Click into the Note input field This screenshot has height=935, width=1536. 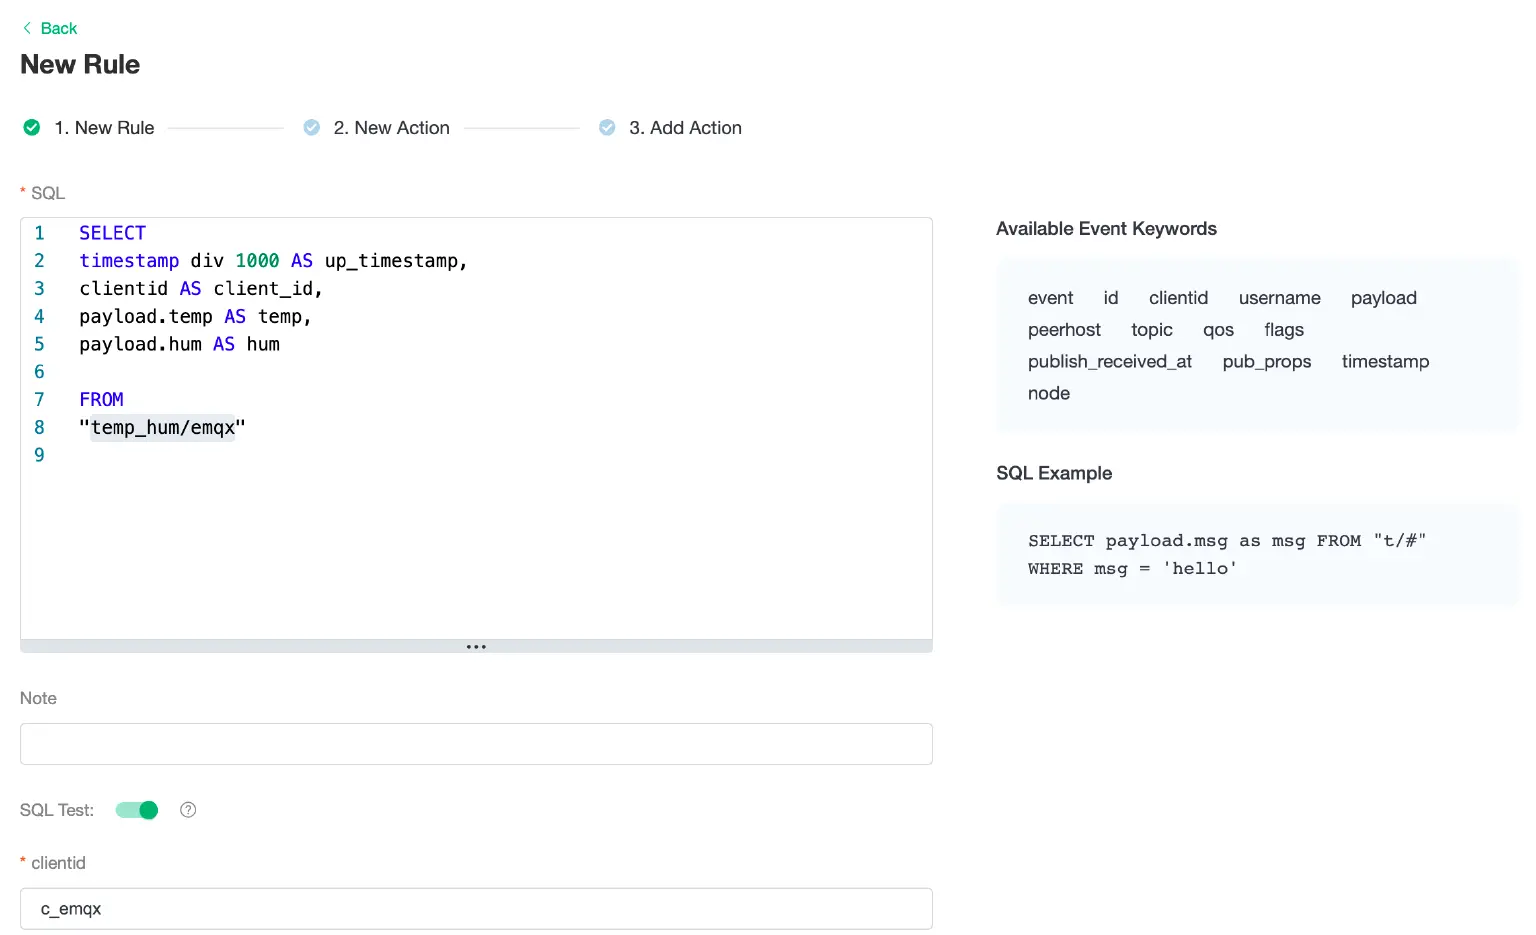click(x=476, y=744)
